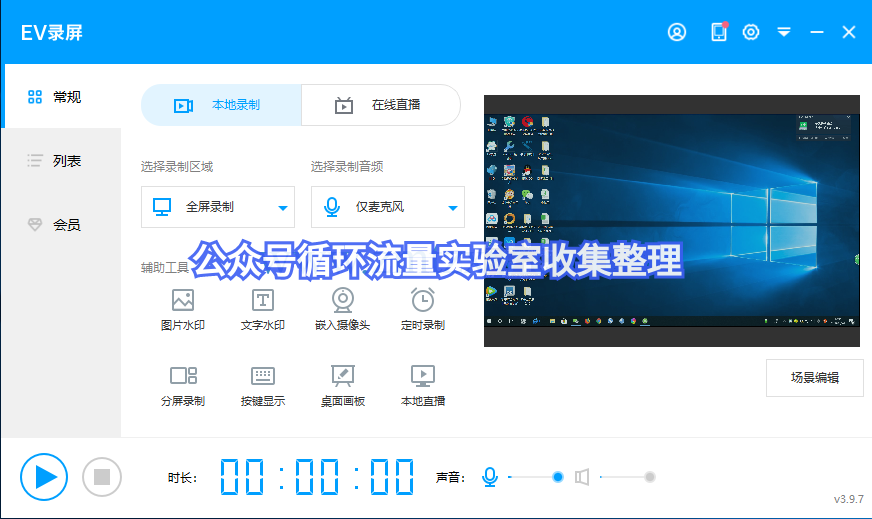Image resolution: width=872 pixels, height=519 pixels.
Task: Open the 文字水印 tool
Action: [262, 310]
